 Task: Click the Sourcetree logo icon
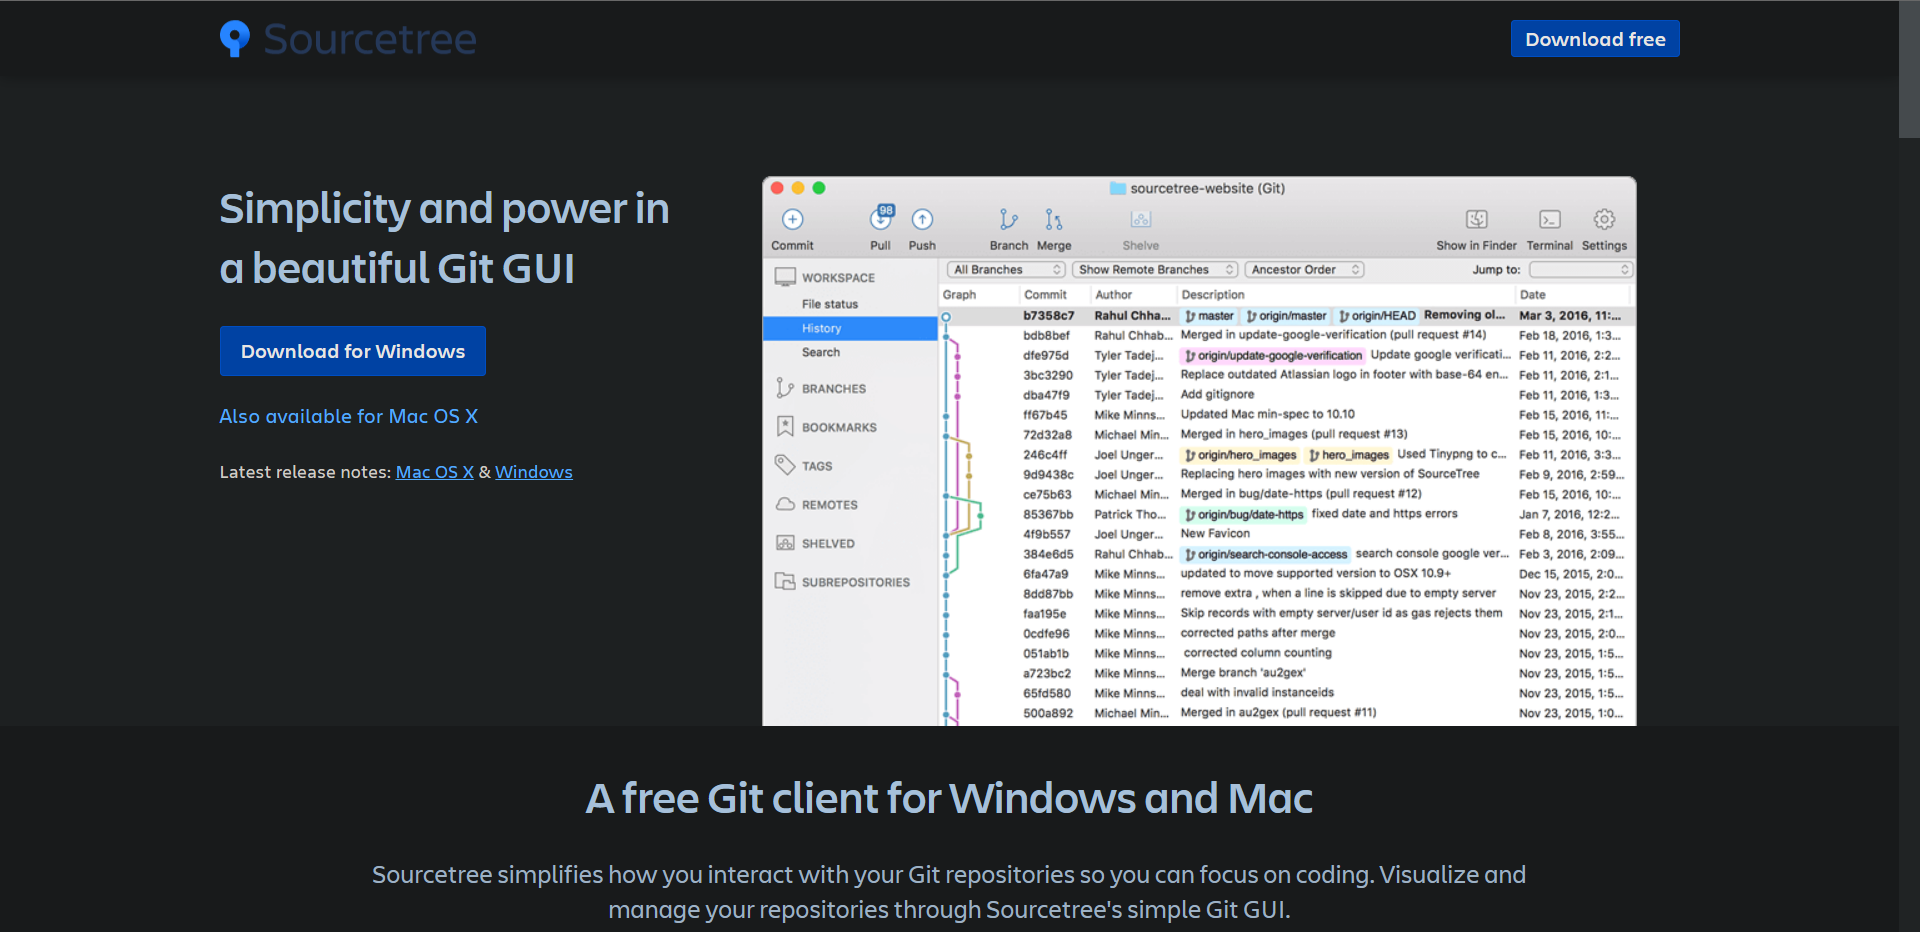point(235,39)
